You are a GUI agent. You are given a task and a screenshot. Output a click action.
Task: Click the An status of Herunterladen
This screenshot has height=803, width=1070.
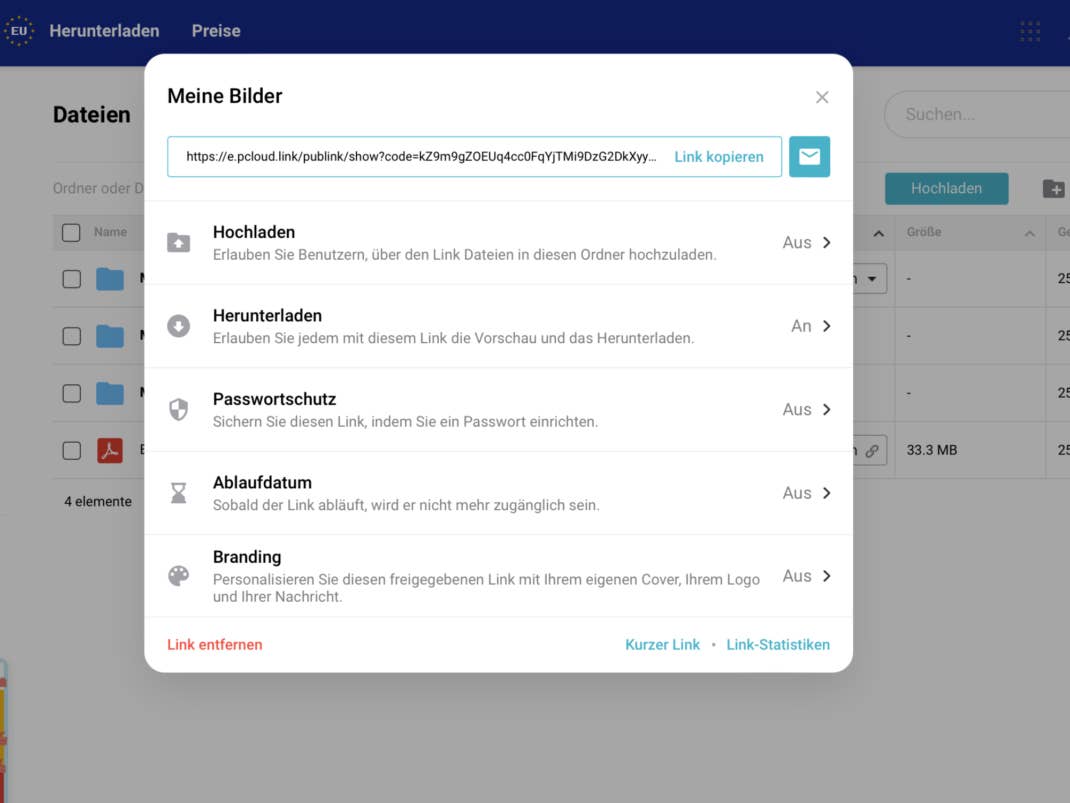[x=801, y=326]
